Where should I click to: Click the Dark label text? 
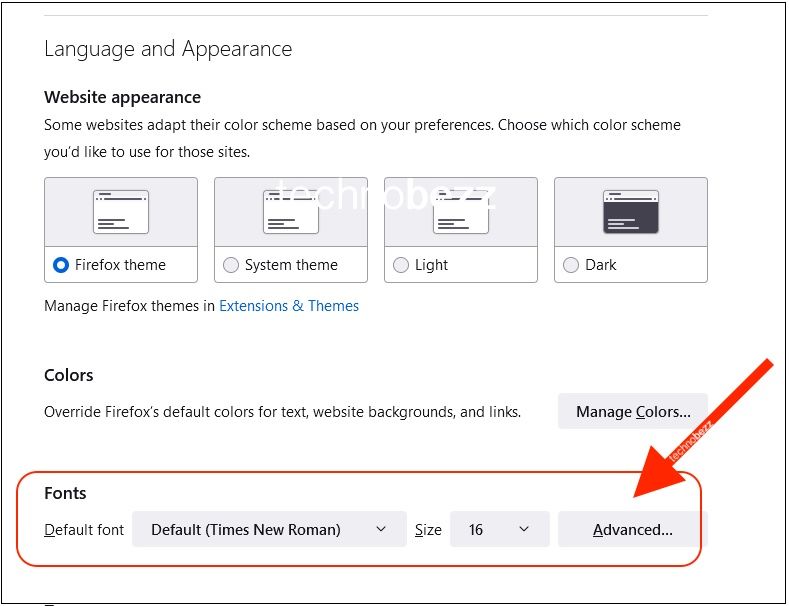tap(601, 265)
